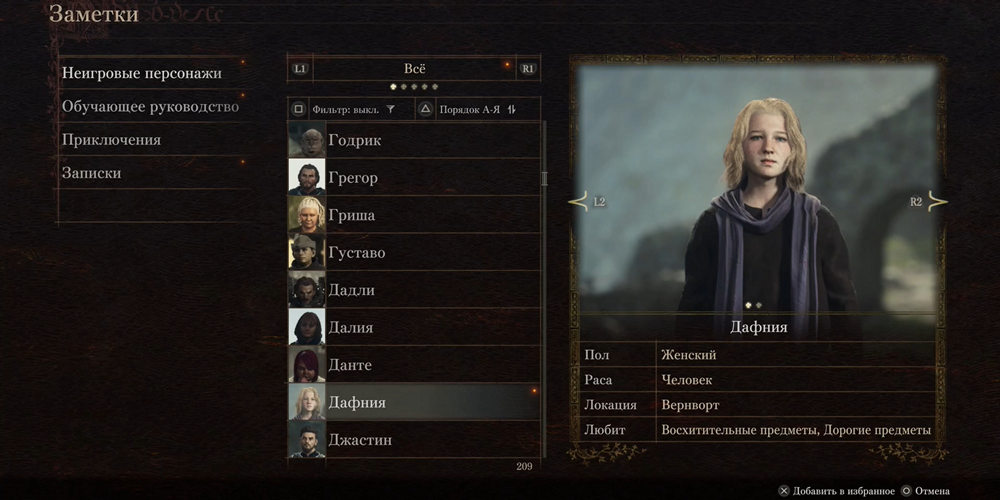
Task: Open the Обучающее руководство section
Action: pos(152,107)
